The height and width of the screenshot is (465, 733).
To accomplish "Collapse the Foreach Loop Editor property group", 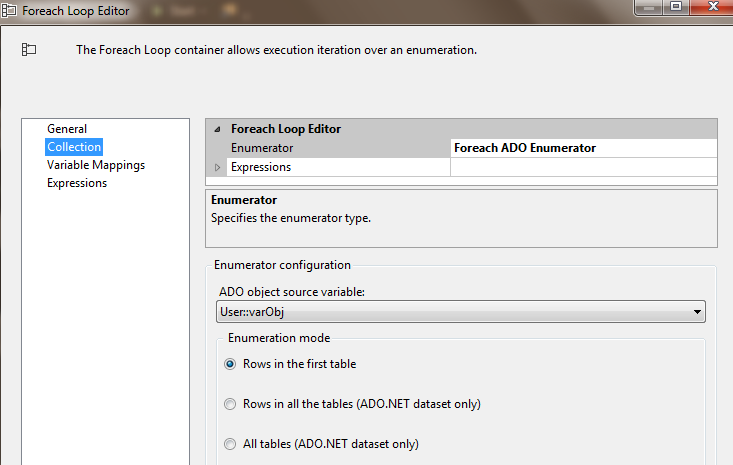I will tap(218, 129).
